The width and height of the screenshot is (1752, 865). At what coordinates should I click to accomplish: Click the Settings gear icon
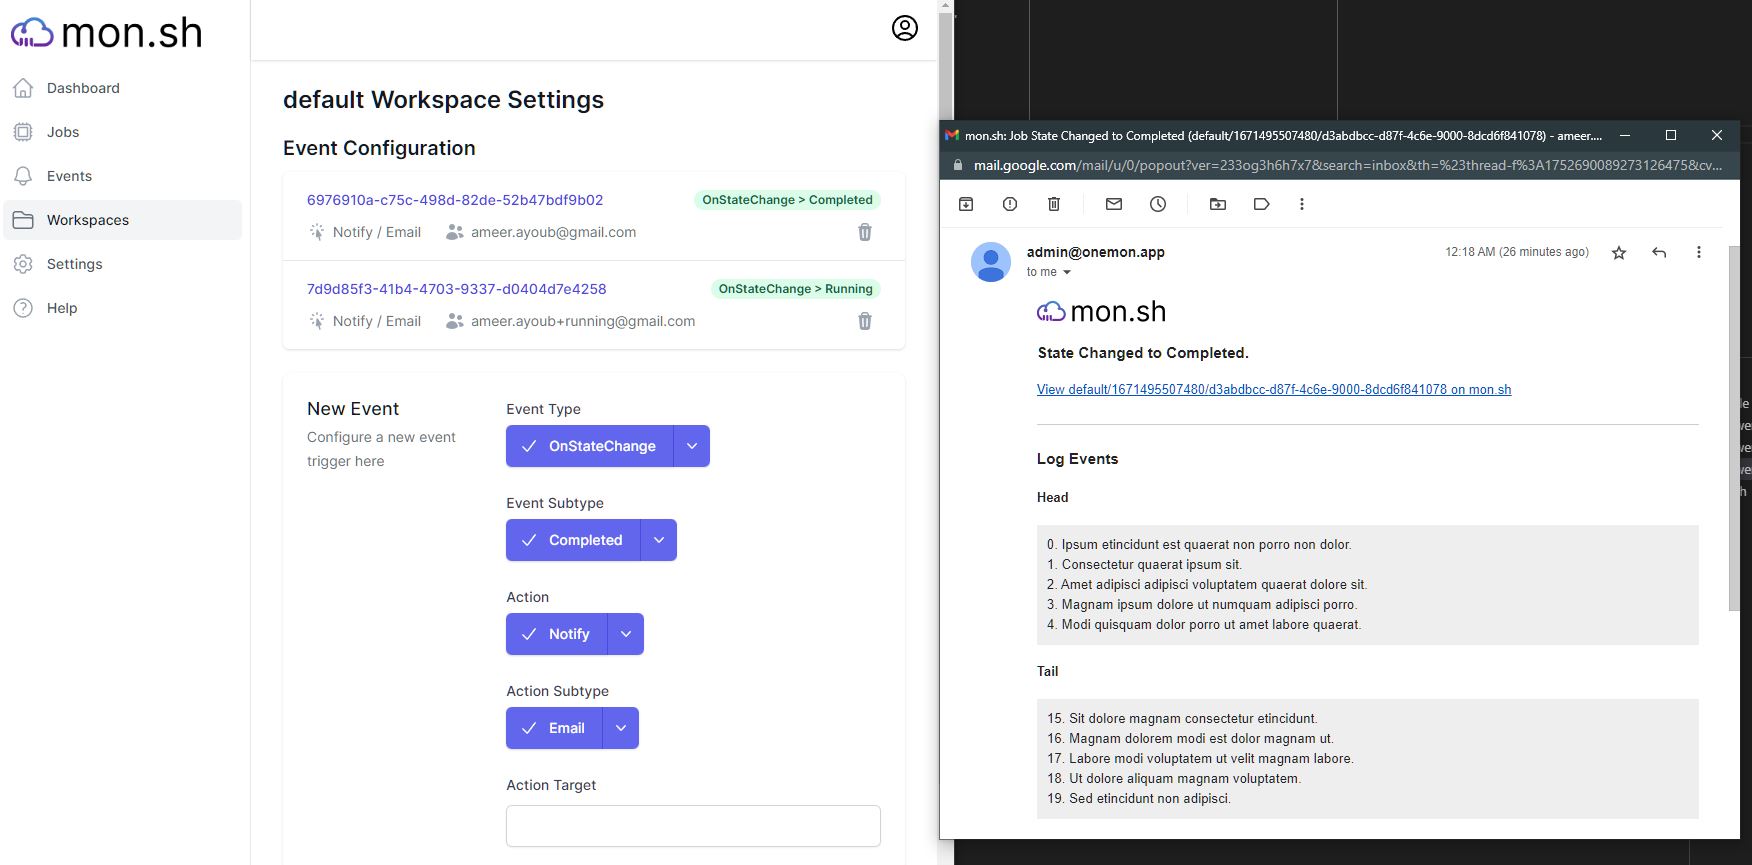(x=24, y=264)
